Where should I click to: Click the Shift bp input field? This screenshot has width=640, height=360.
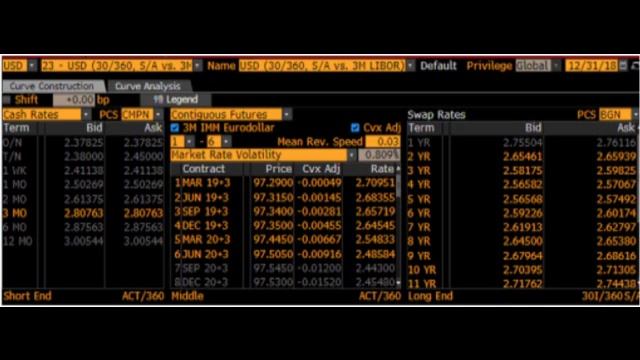74,100
